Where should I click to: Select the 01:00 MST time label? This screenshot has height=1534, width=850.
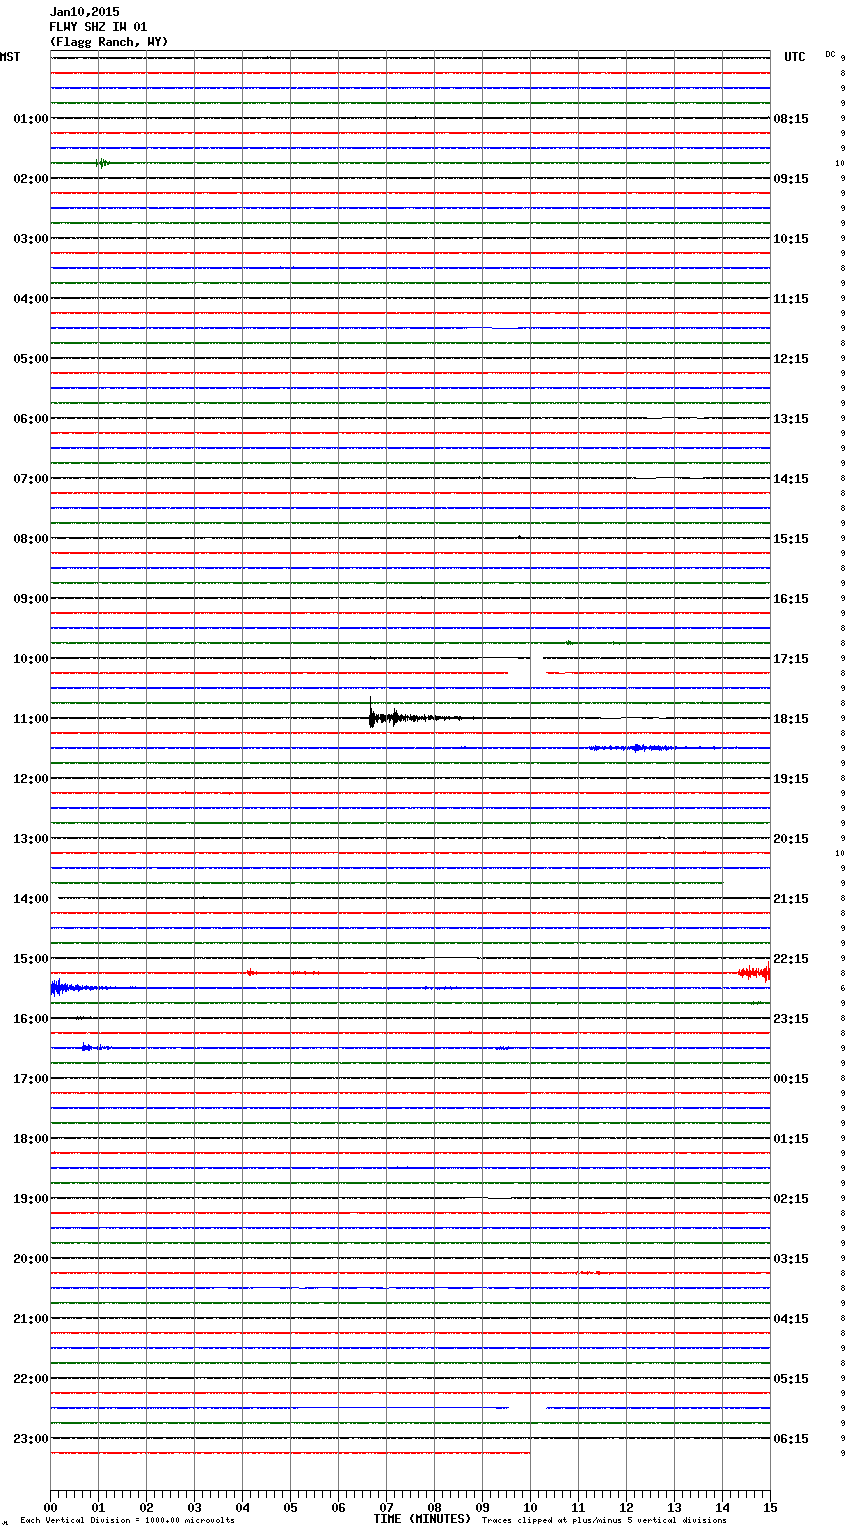(31, 119)
